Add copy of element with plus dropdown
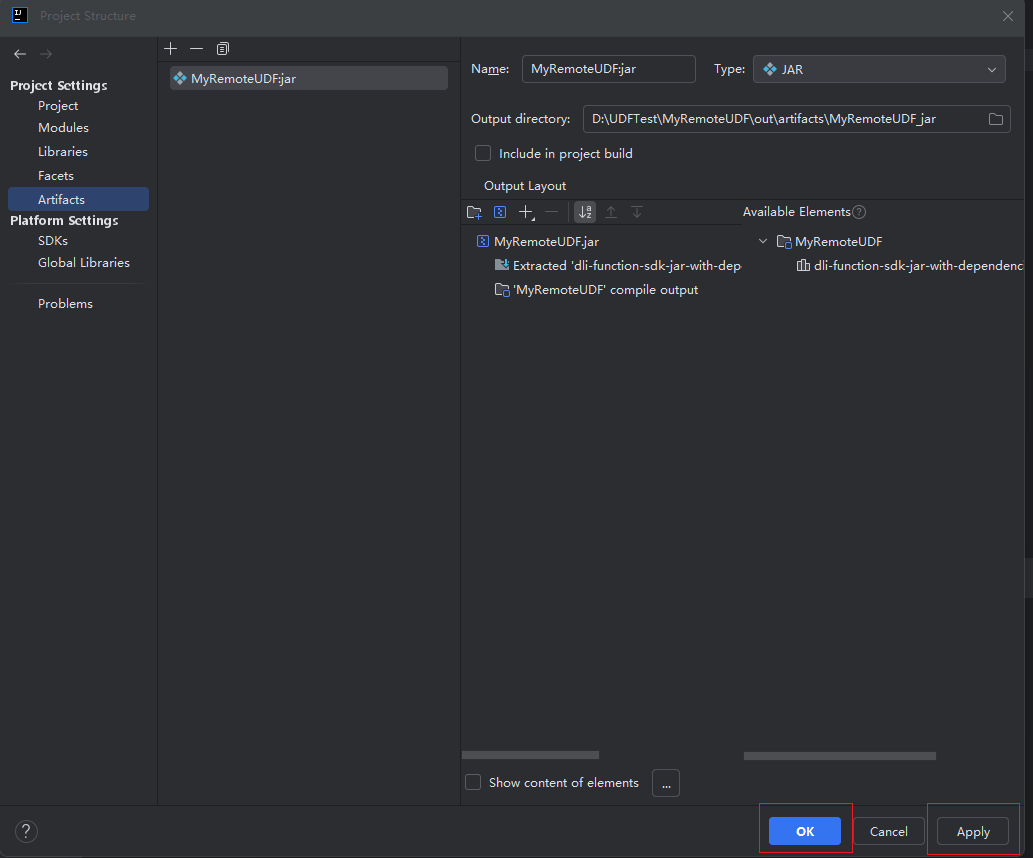1033x858 pixels. point(526,212)
